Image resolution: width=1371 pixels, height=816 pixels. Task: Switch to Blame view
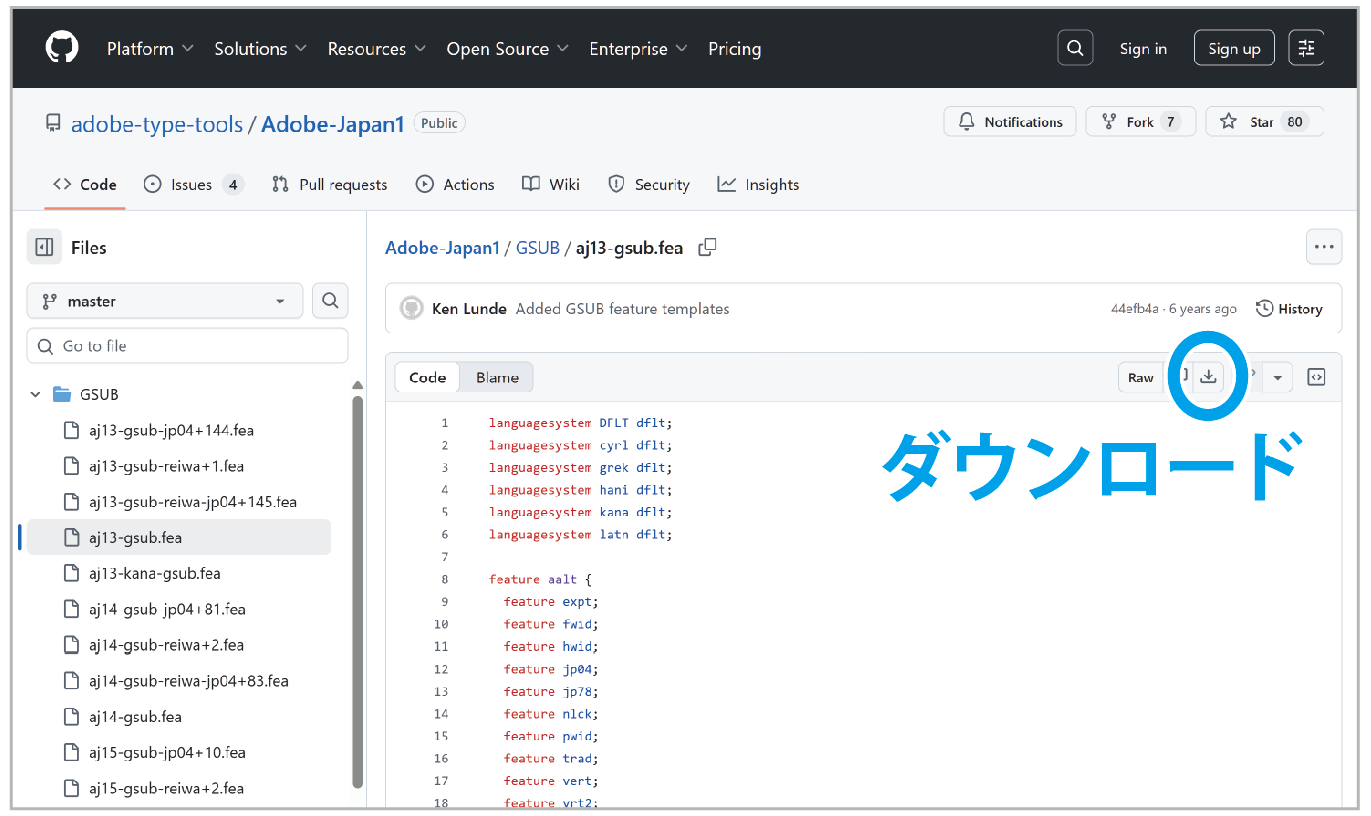497,377
